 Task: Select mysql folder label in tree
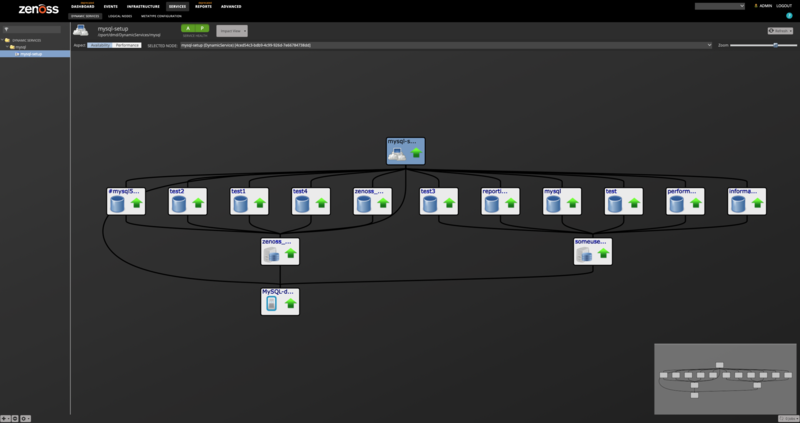[x=21, y=47]
